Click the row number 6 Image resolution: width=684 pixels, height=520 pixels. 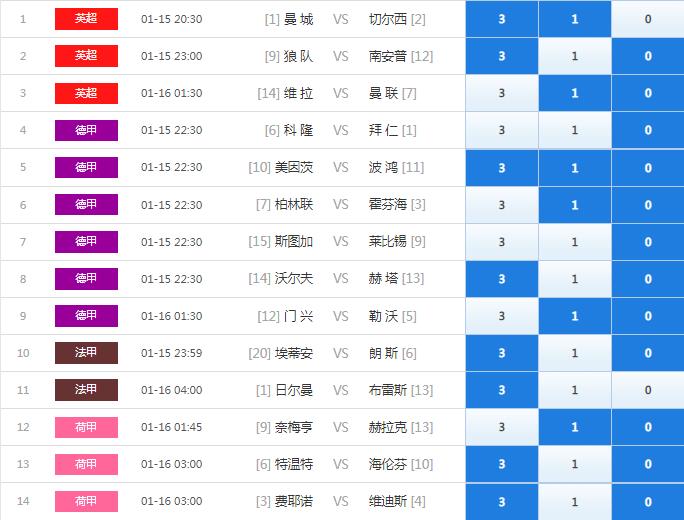point(23,205)
